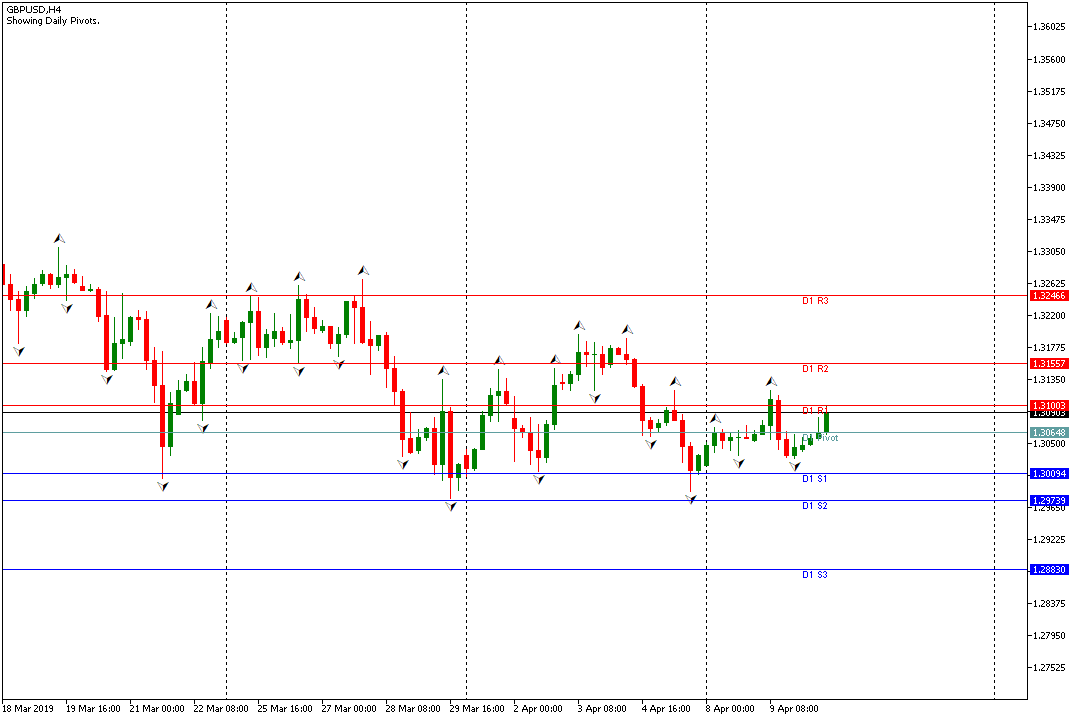Click the down fractal arrow below the 29 Mar low
This screenshot has height=720, width=1080.
click(x=451, y=507)
